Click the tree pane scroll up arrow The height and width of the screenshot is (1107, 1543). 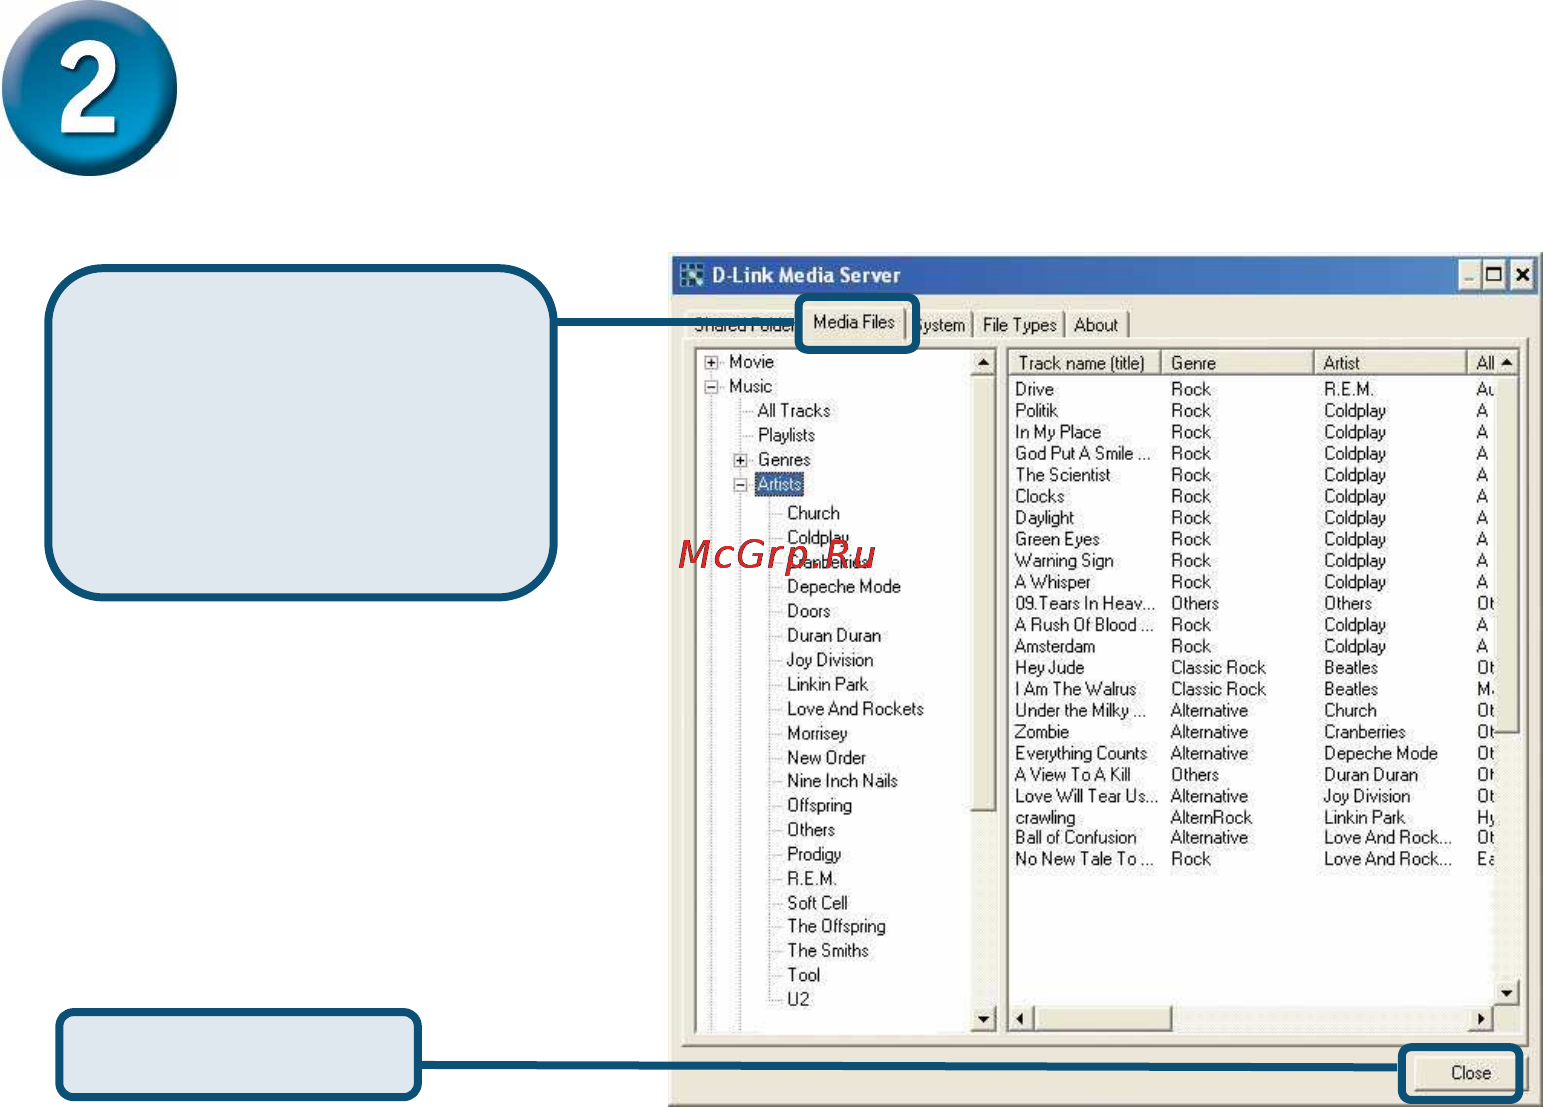[984, 363]
